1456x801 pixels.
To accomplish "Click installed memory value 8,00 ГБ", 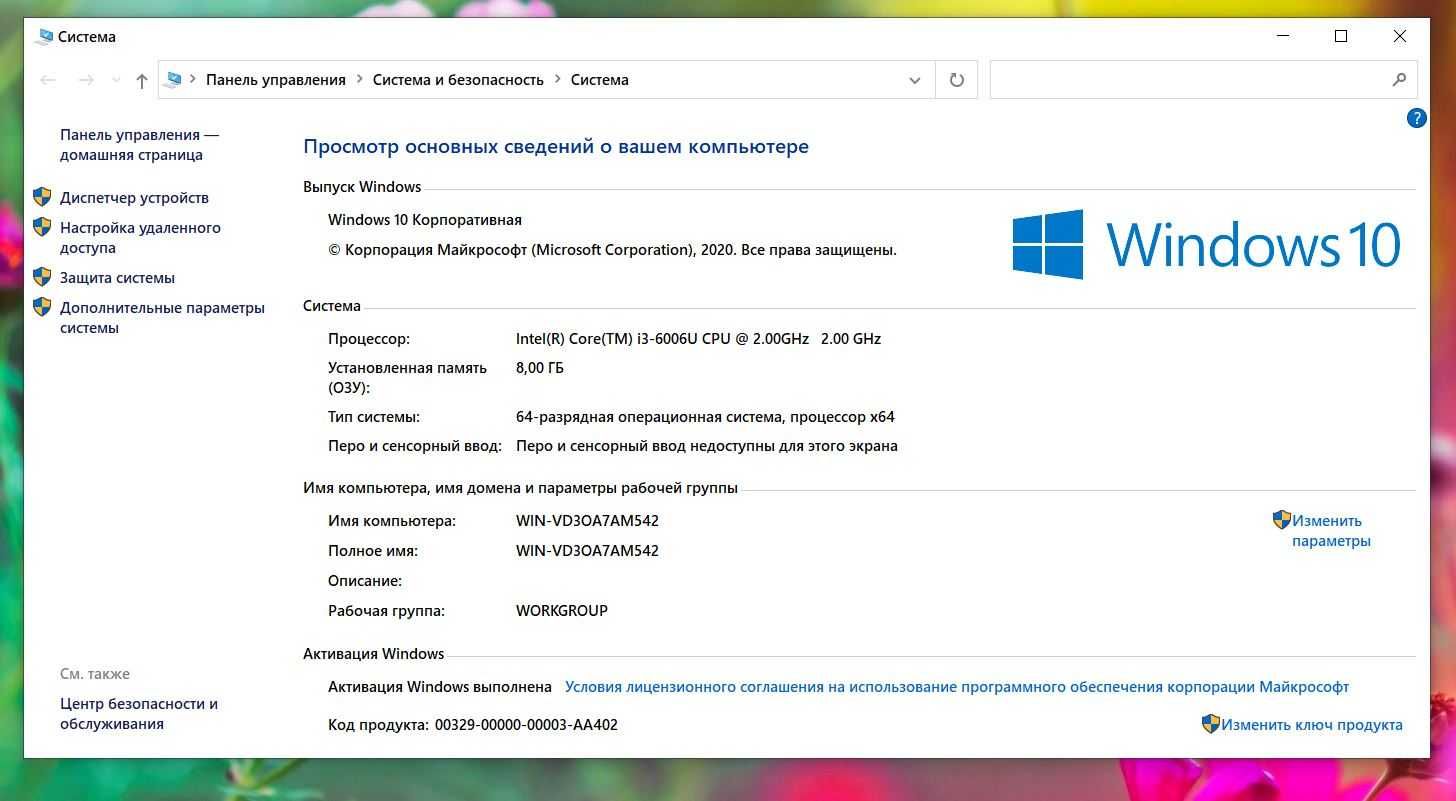I will 540,368.
